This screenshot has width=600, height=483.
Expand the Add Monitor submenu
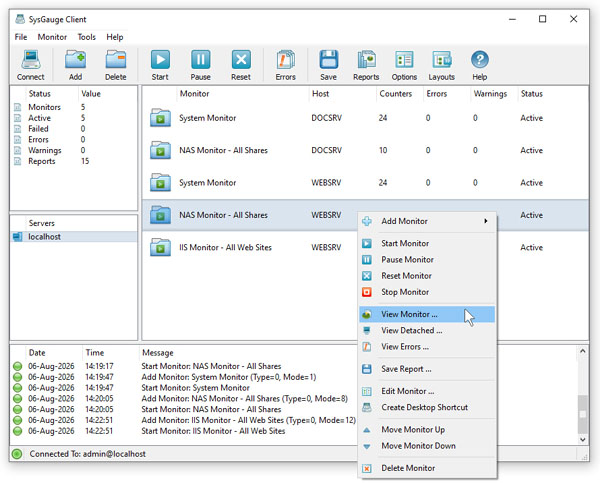pos(427,221)
